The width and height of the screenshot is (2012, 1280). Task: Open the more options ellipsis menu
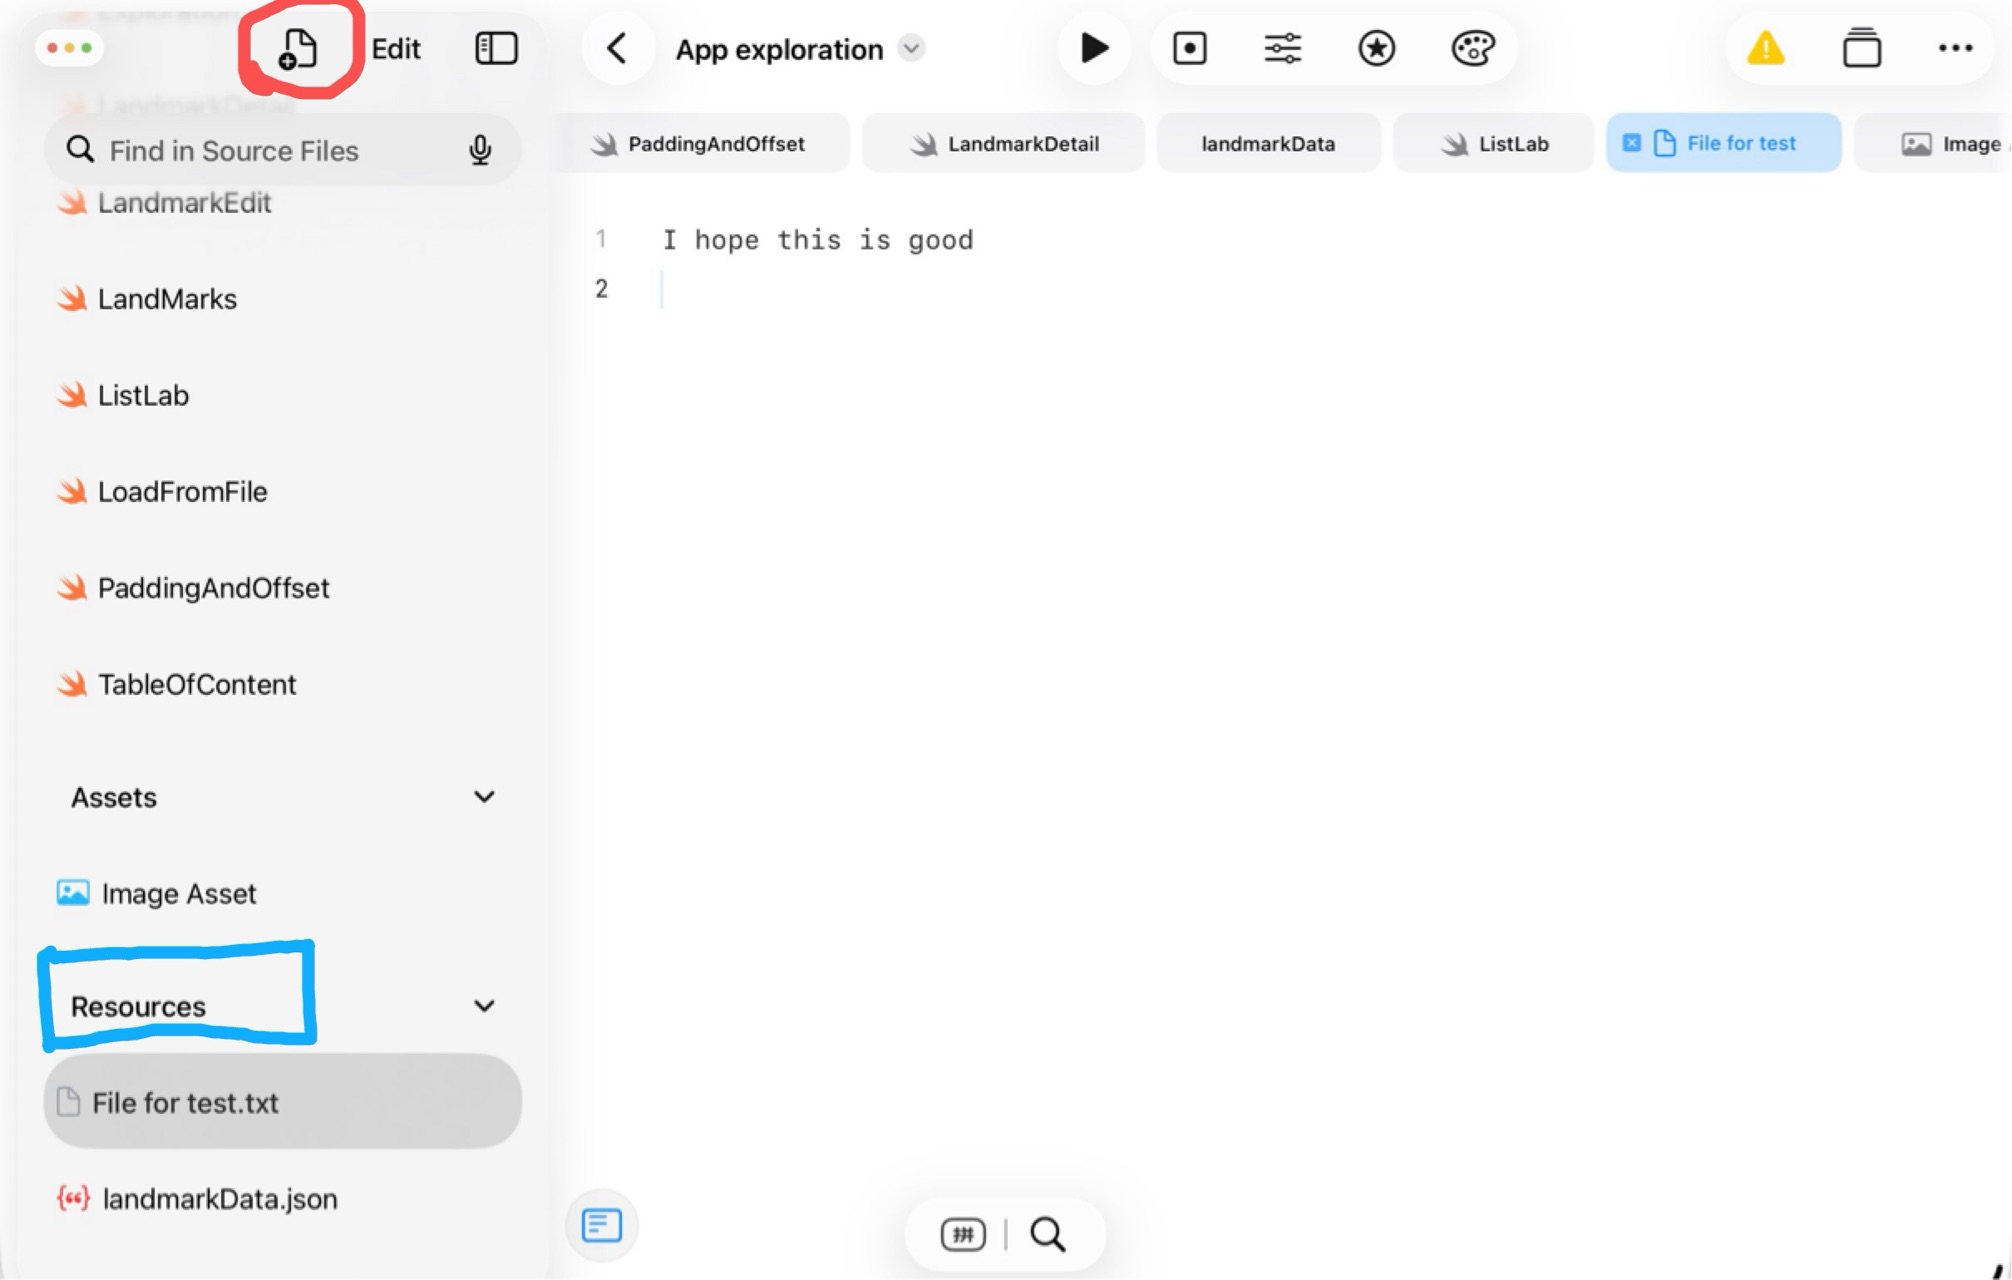(x=1955, y=48)
